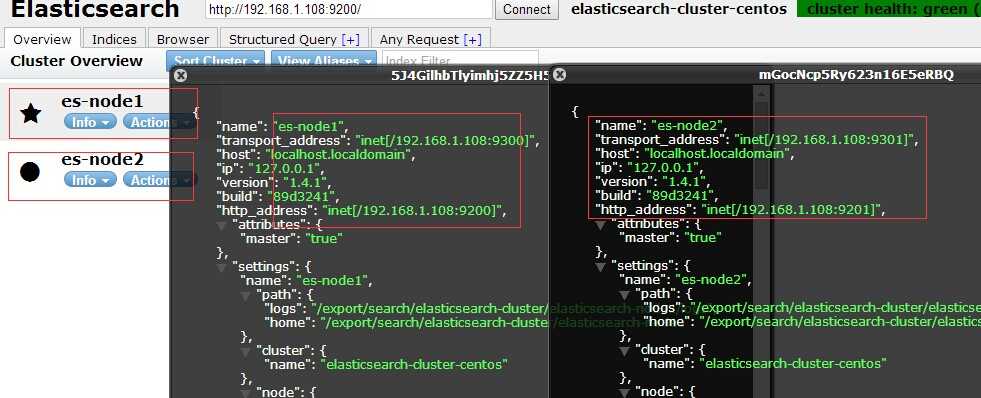Switch to the Indices tab

(x=114, y=39)
